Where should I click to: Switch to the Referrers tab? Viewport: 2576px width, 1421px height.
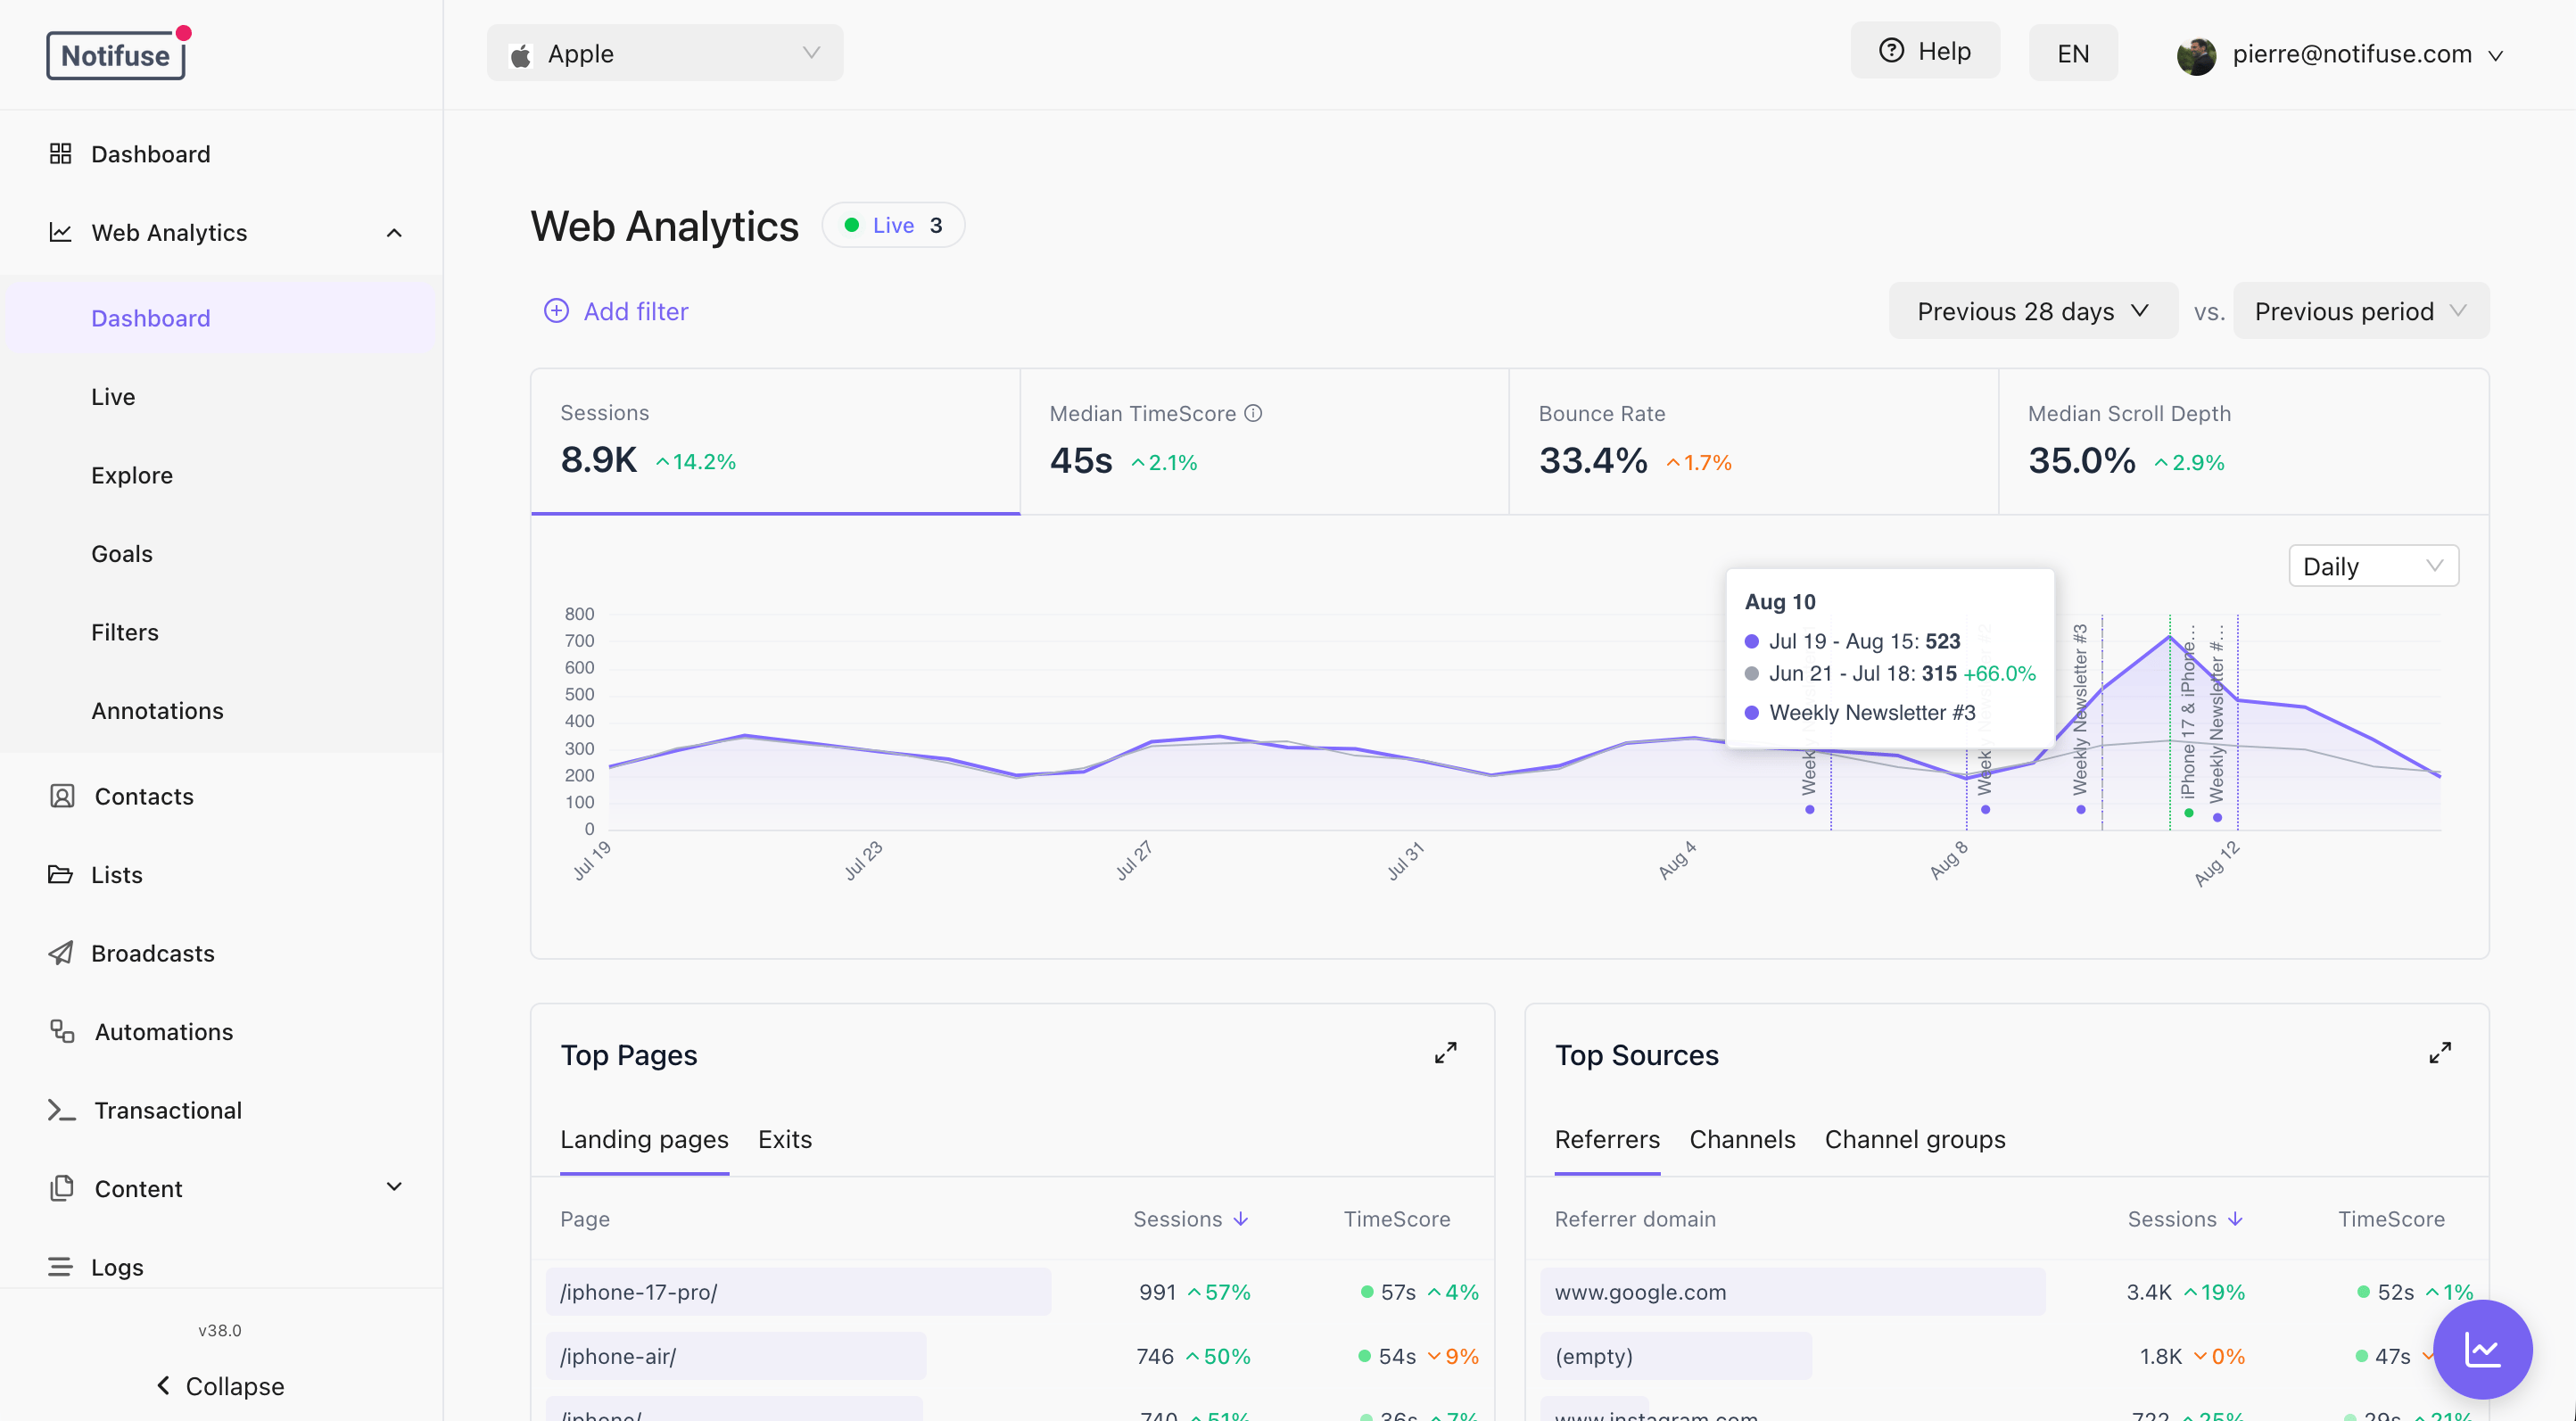1607,1139
